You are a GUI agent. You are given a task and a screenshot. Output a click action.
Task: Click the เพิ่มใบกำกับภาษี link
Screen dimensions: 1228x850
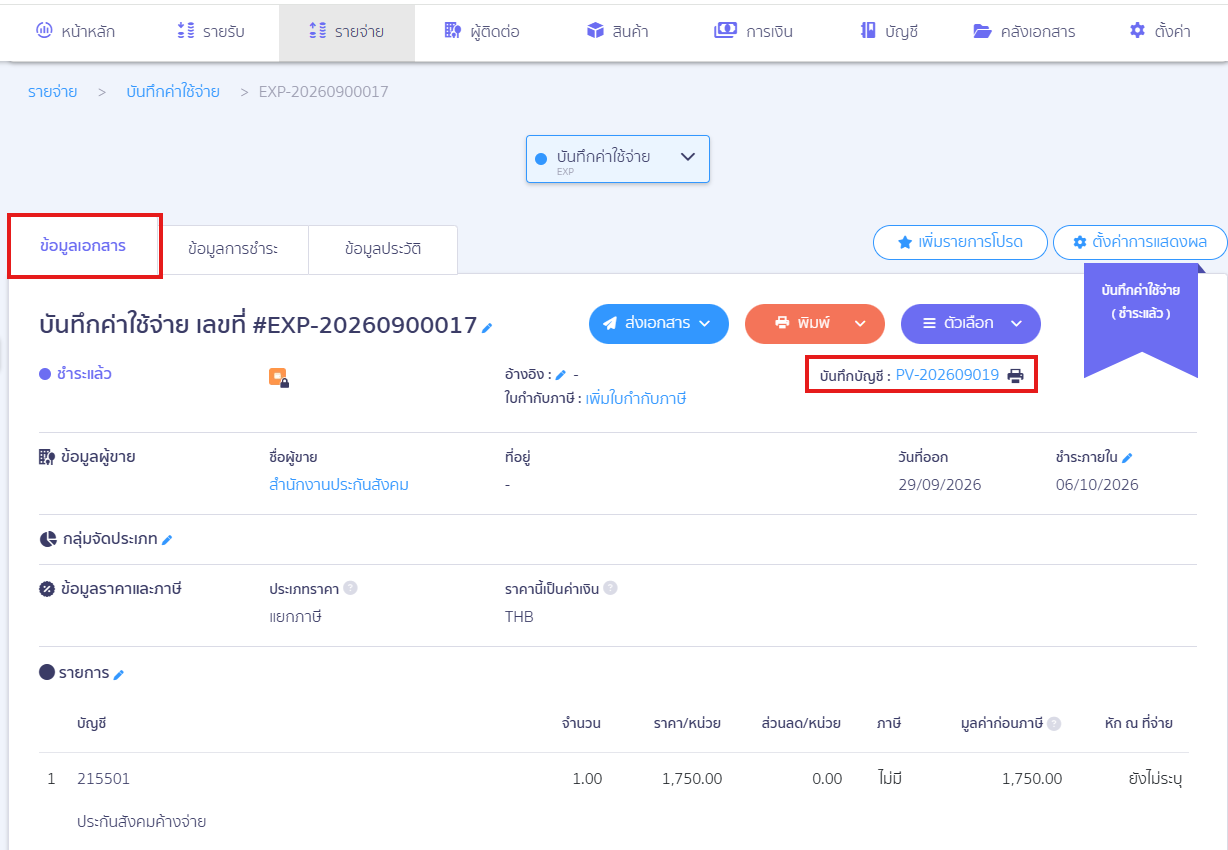click(x=636, y=399)
